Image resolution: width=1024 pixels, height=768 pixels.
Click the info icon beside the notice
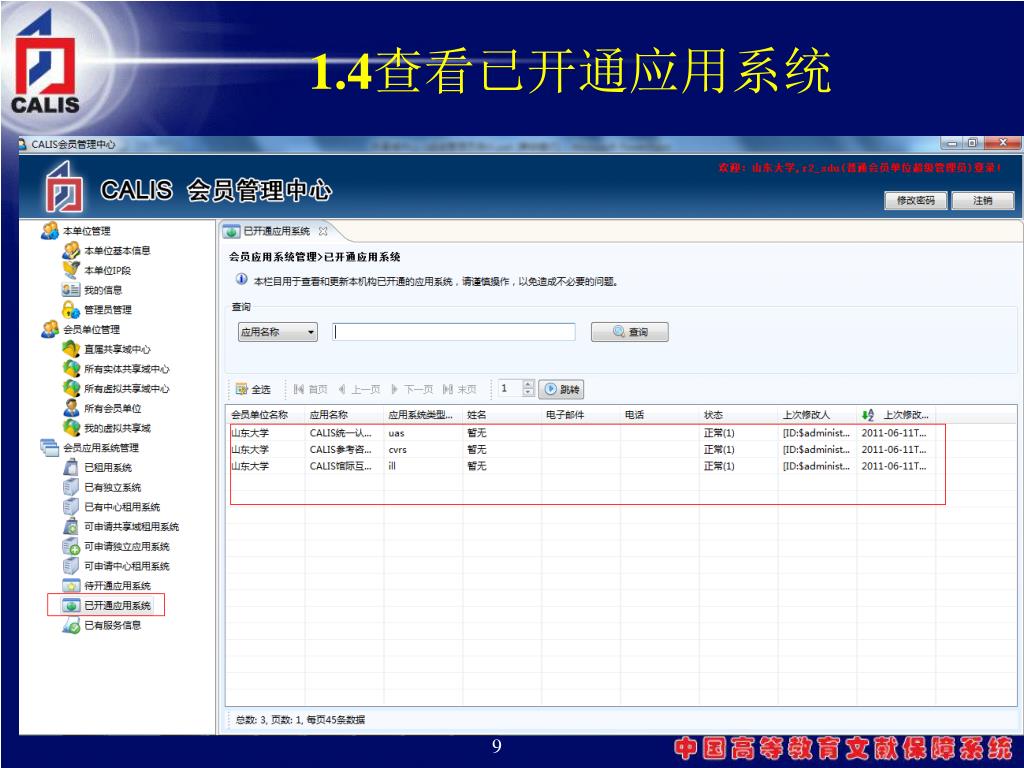[242, 280]
